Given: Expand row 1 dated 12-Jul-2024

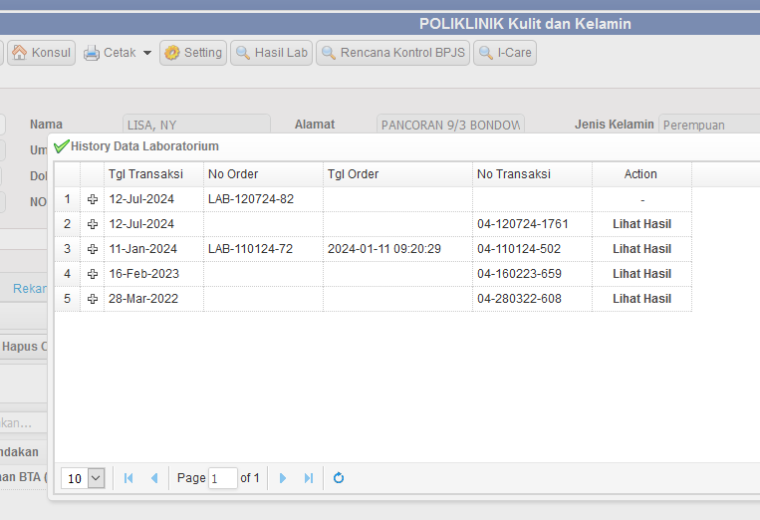Looking at the screenshot, I should click(93, 199).
